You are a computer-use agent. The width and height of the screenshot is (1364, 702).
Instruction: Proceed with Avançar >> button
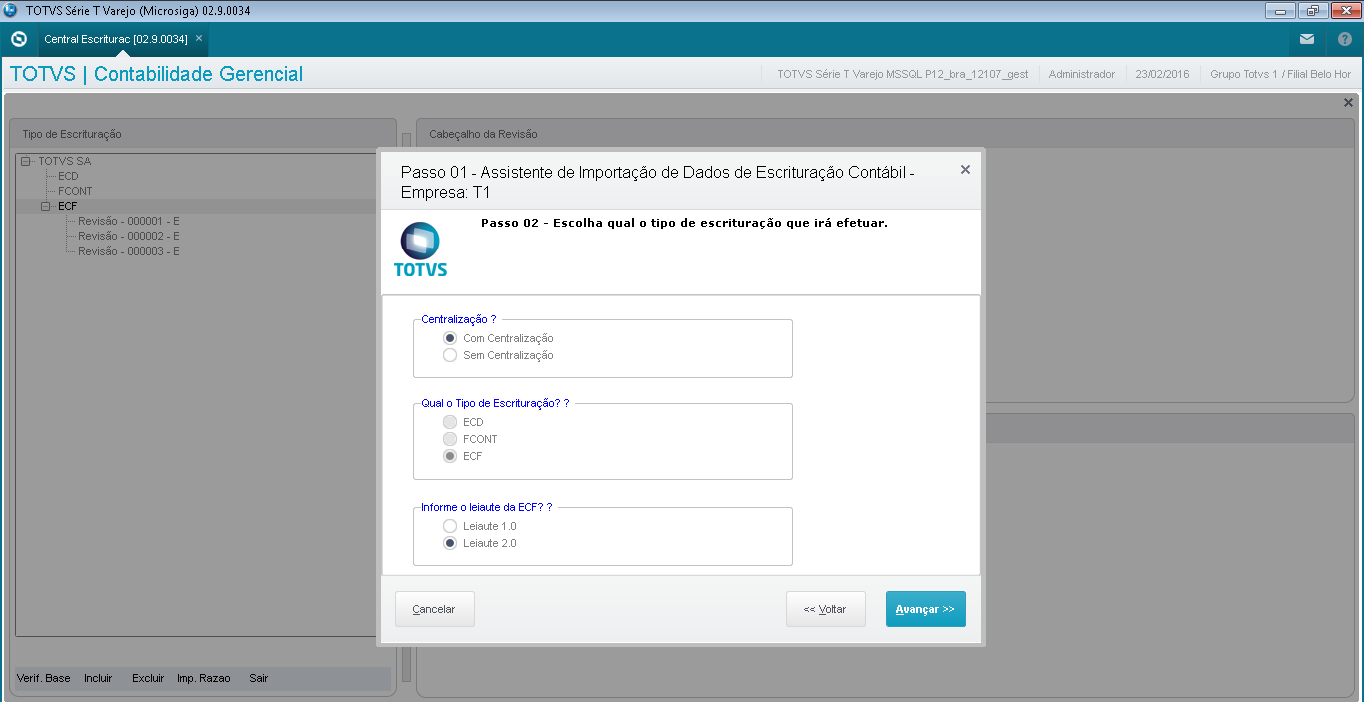tap(925, 609)
